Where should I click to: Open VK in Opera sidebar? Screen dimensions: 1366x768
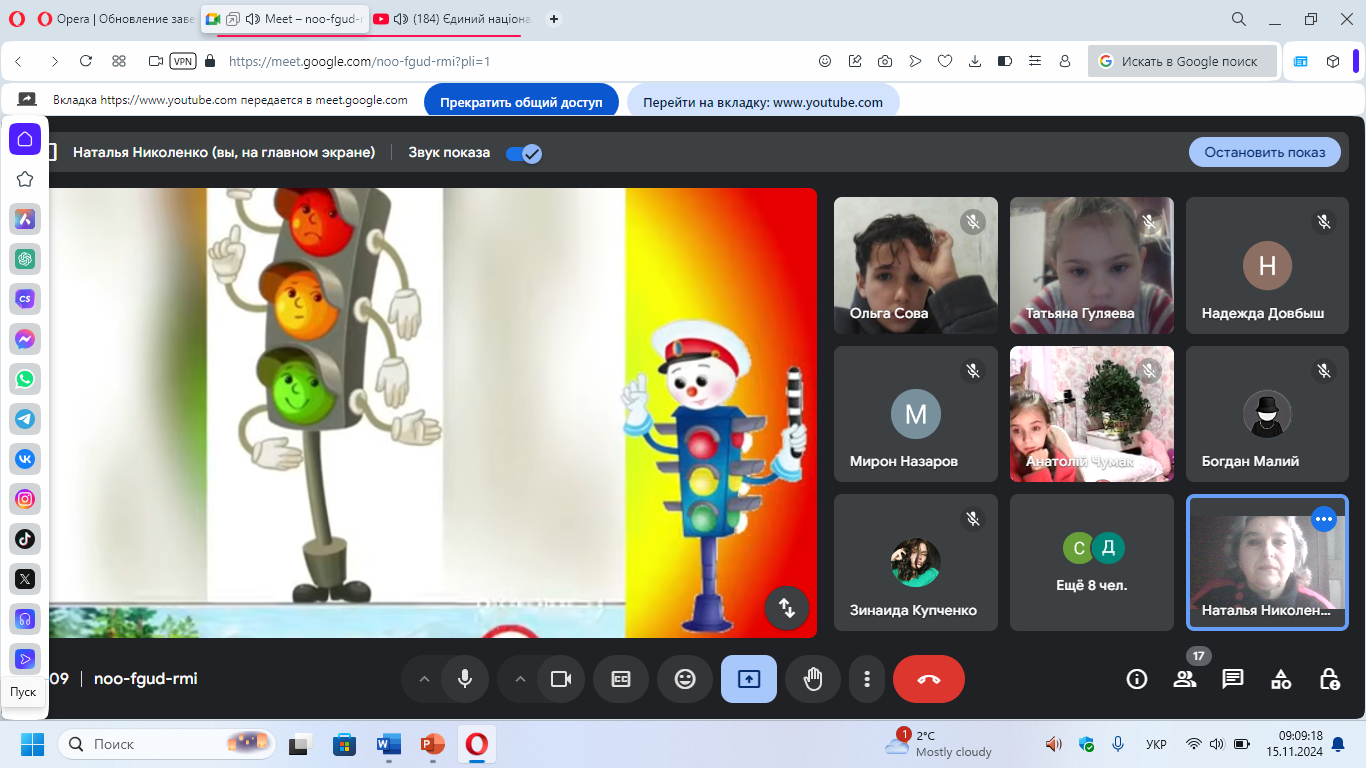tap(25, 459)
